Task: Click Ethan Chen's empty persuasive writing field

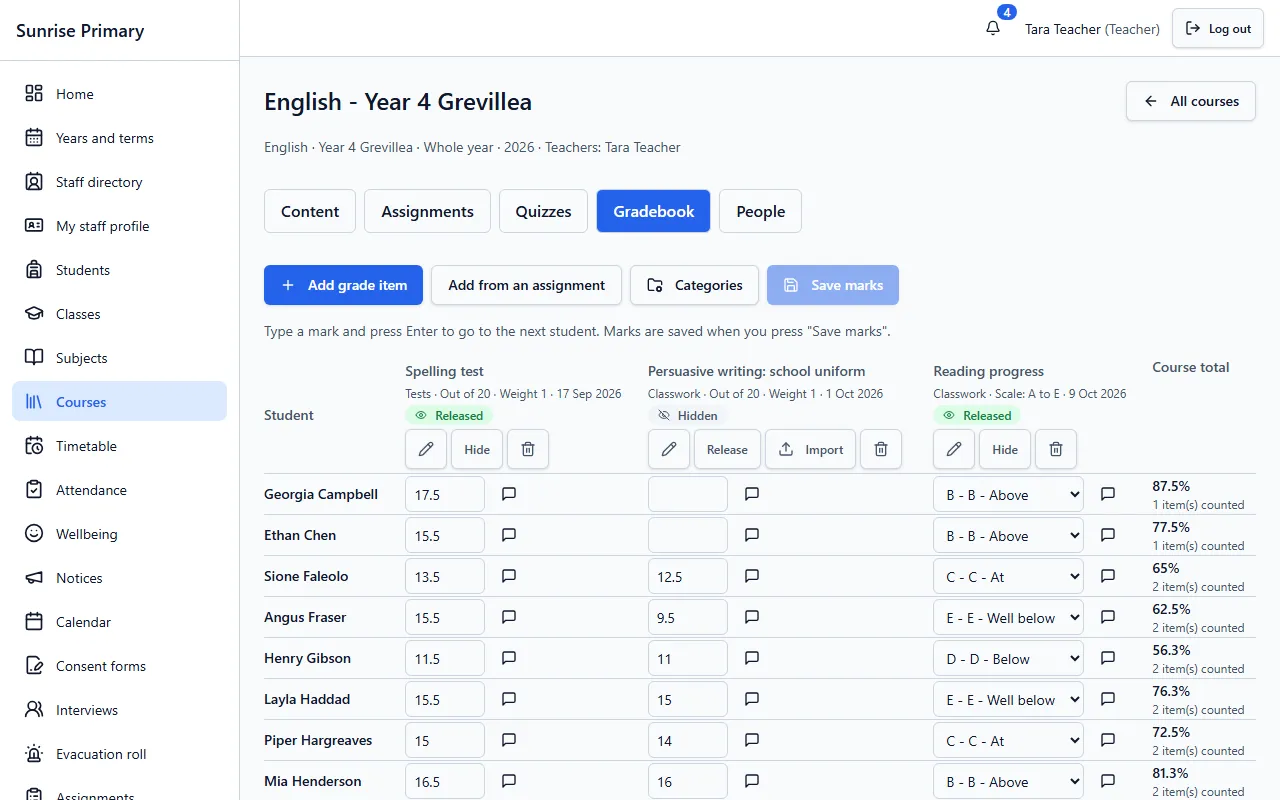Action: [x=688, y=535]
